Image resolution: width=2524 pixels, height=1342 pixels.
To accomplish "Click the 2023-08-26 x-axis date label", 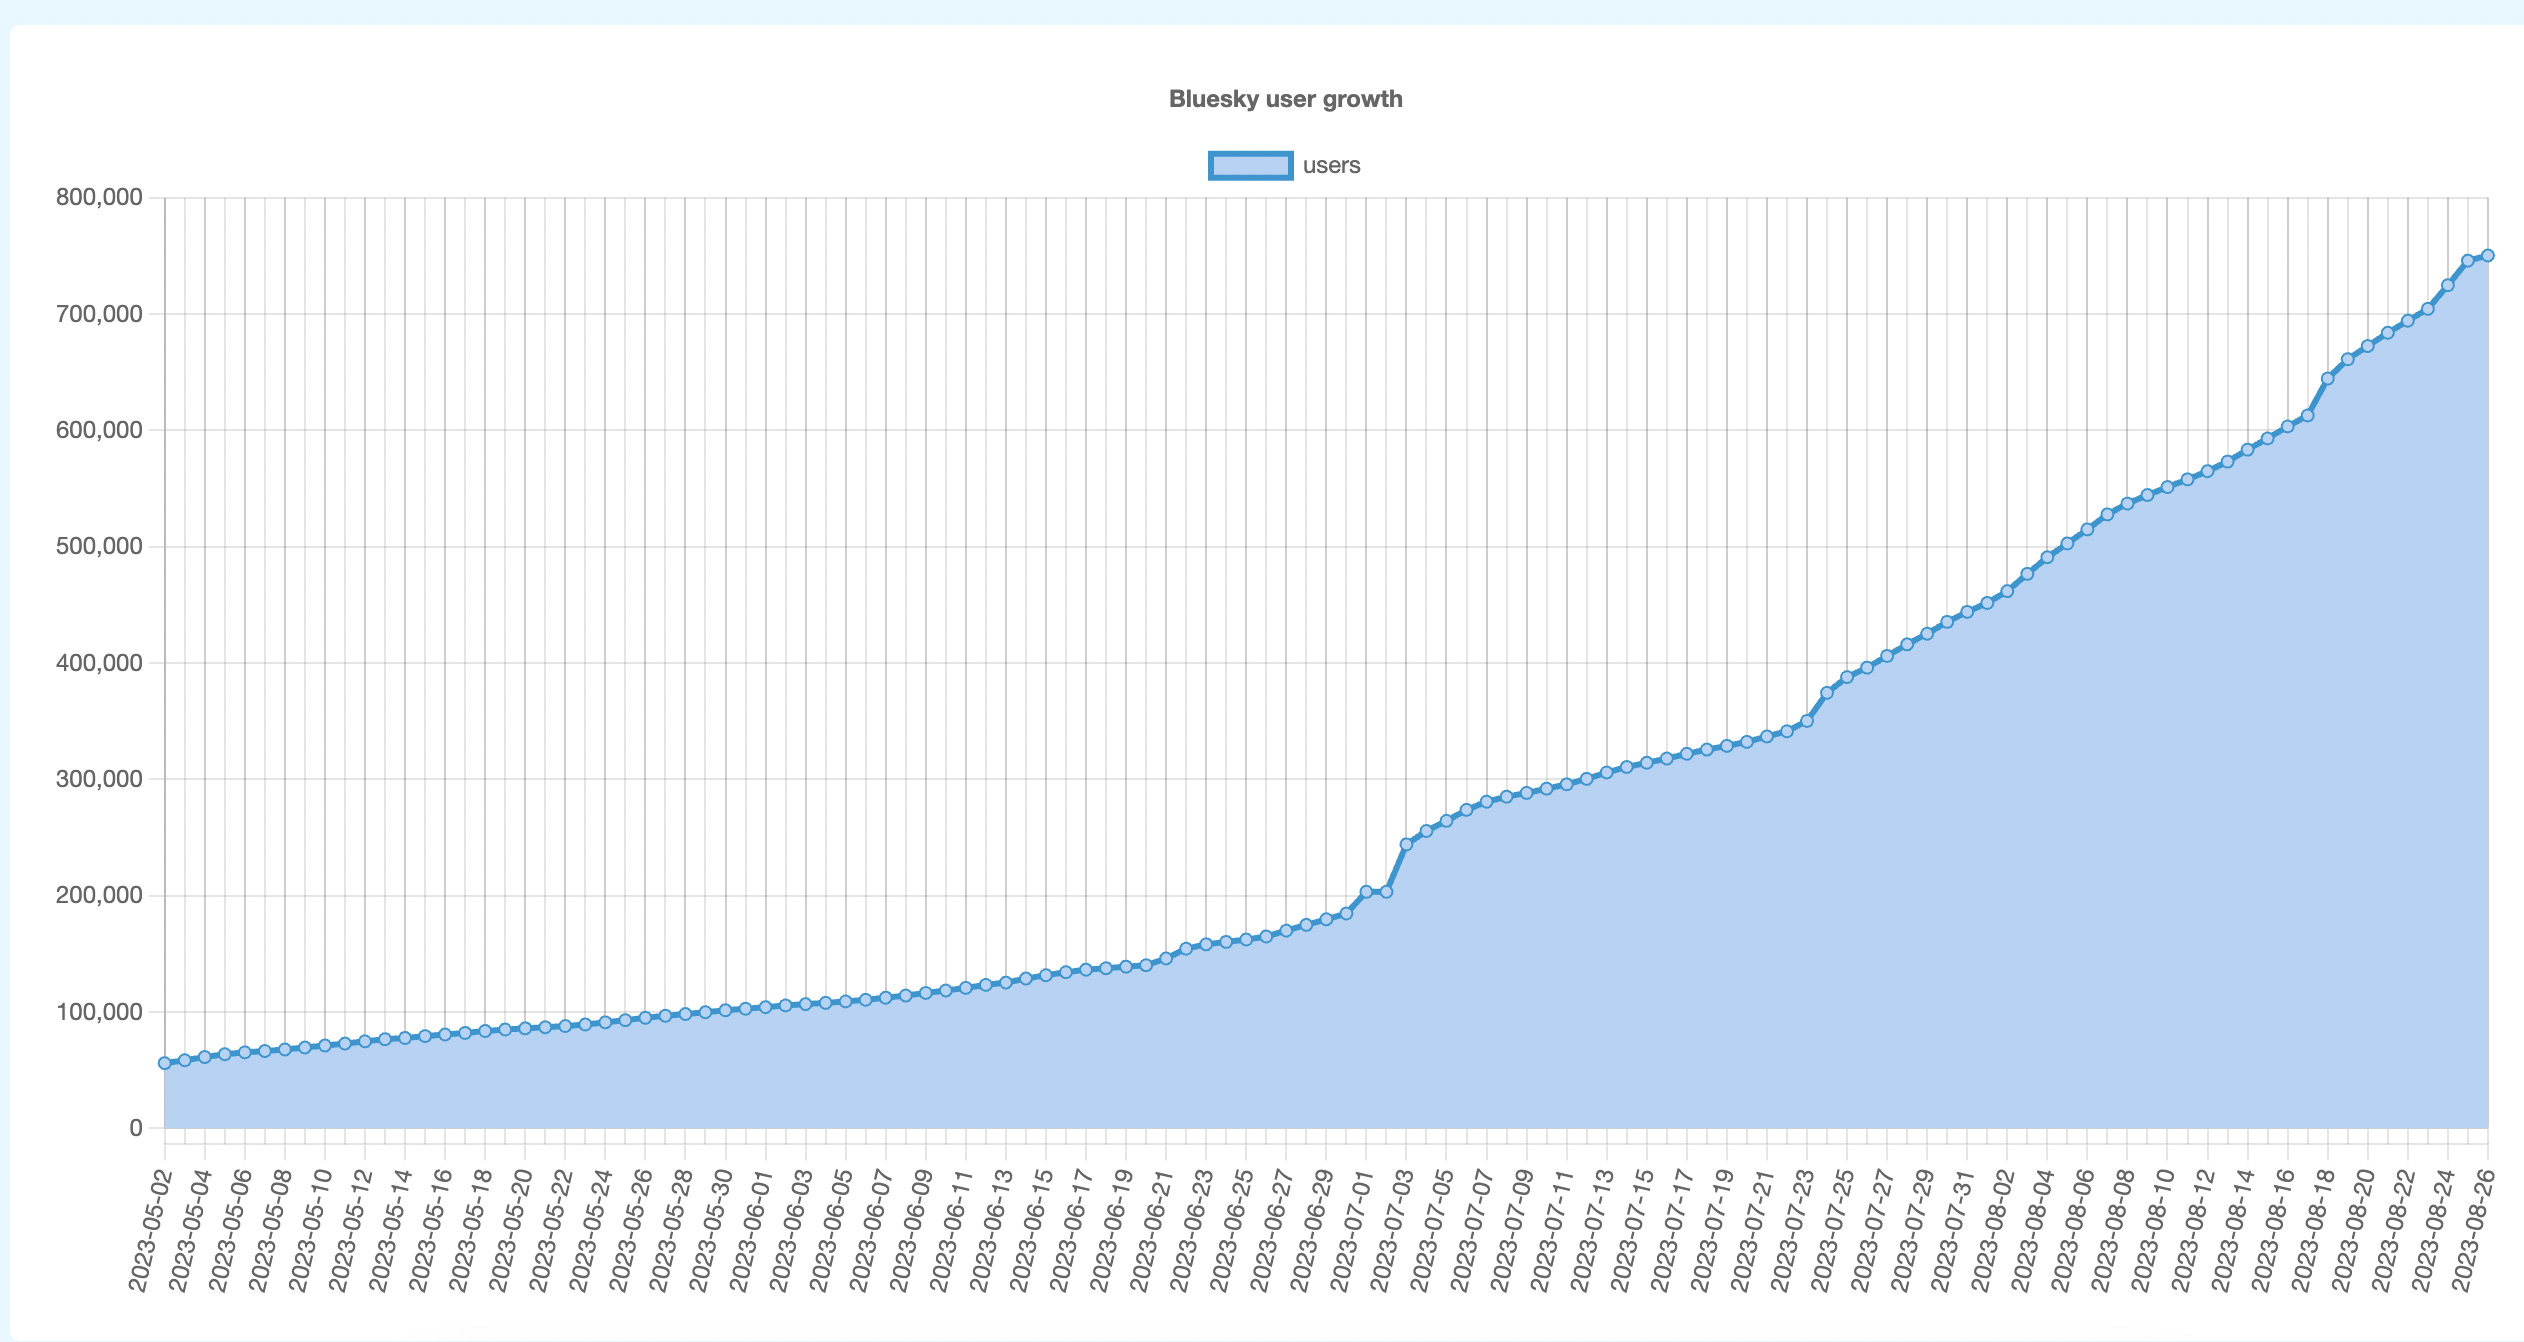I will click(x=2473, y=1230).
